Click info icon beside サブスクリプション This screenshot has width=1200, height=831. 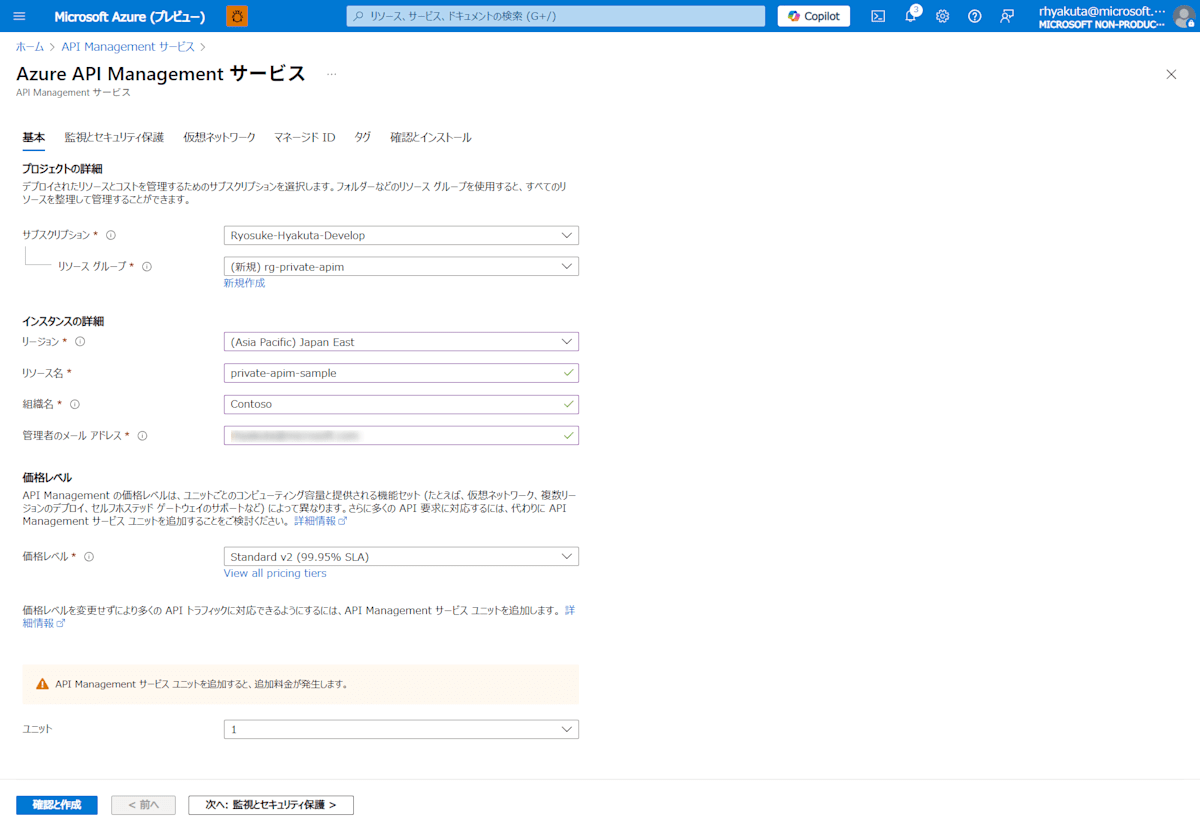pos(111,235)
